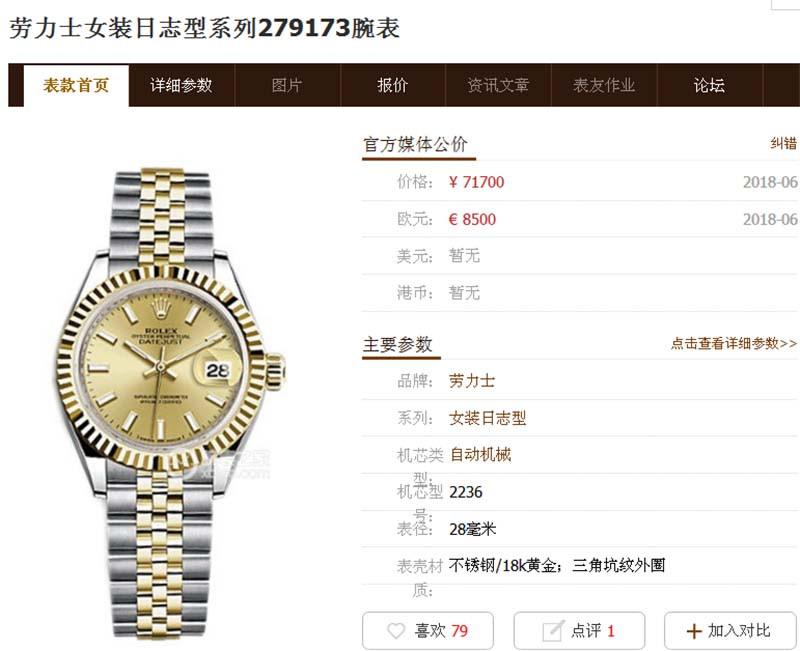Screen dimensions: 800x651
Task: Open the 女装日志型 series link
Action: [487, 418]
